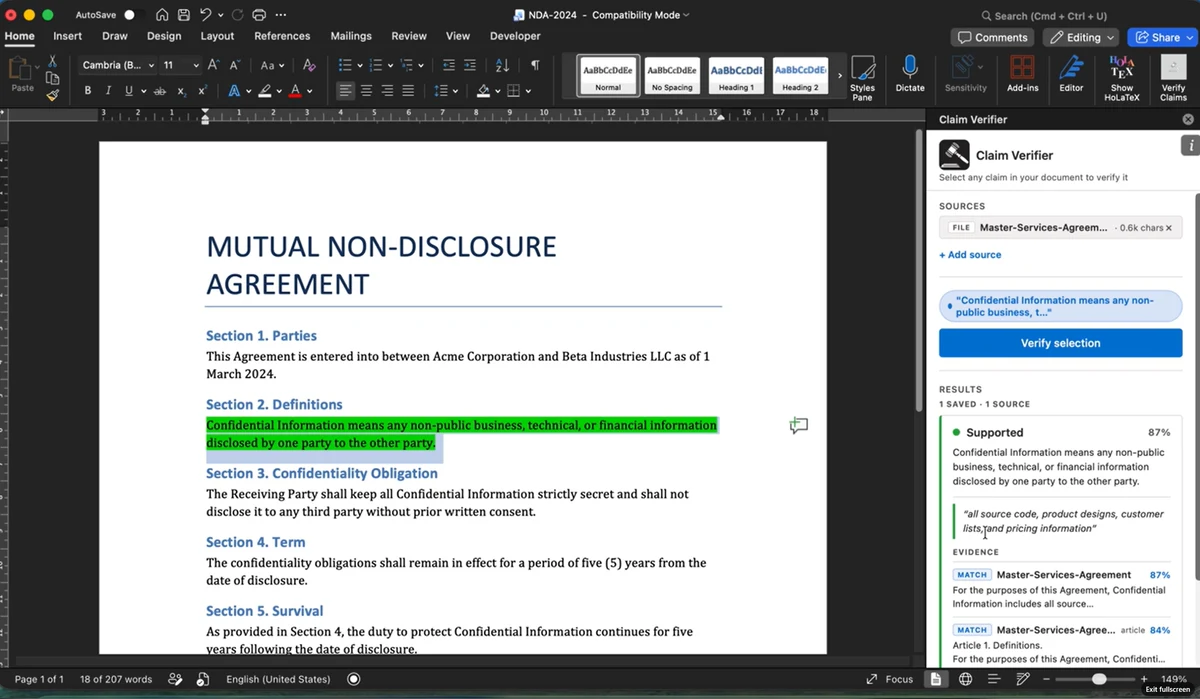Image resolution: width=1200 pixels, height=699 pixels.
Task: Click the document vertical scrollbar
Action: coord(919,270)
